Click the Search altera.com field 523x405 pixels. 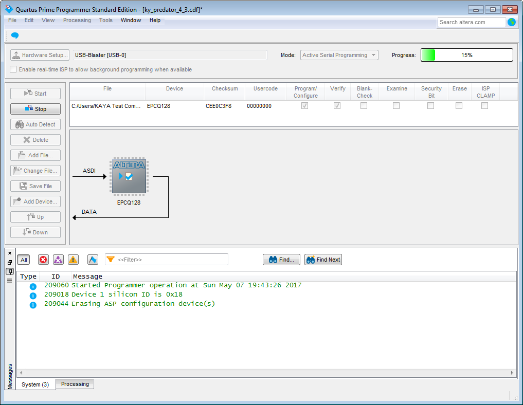click(x=471, y=22)
